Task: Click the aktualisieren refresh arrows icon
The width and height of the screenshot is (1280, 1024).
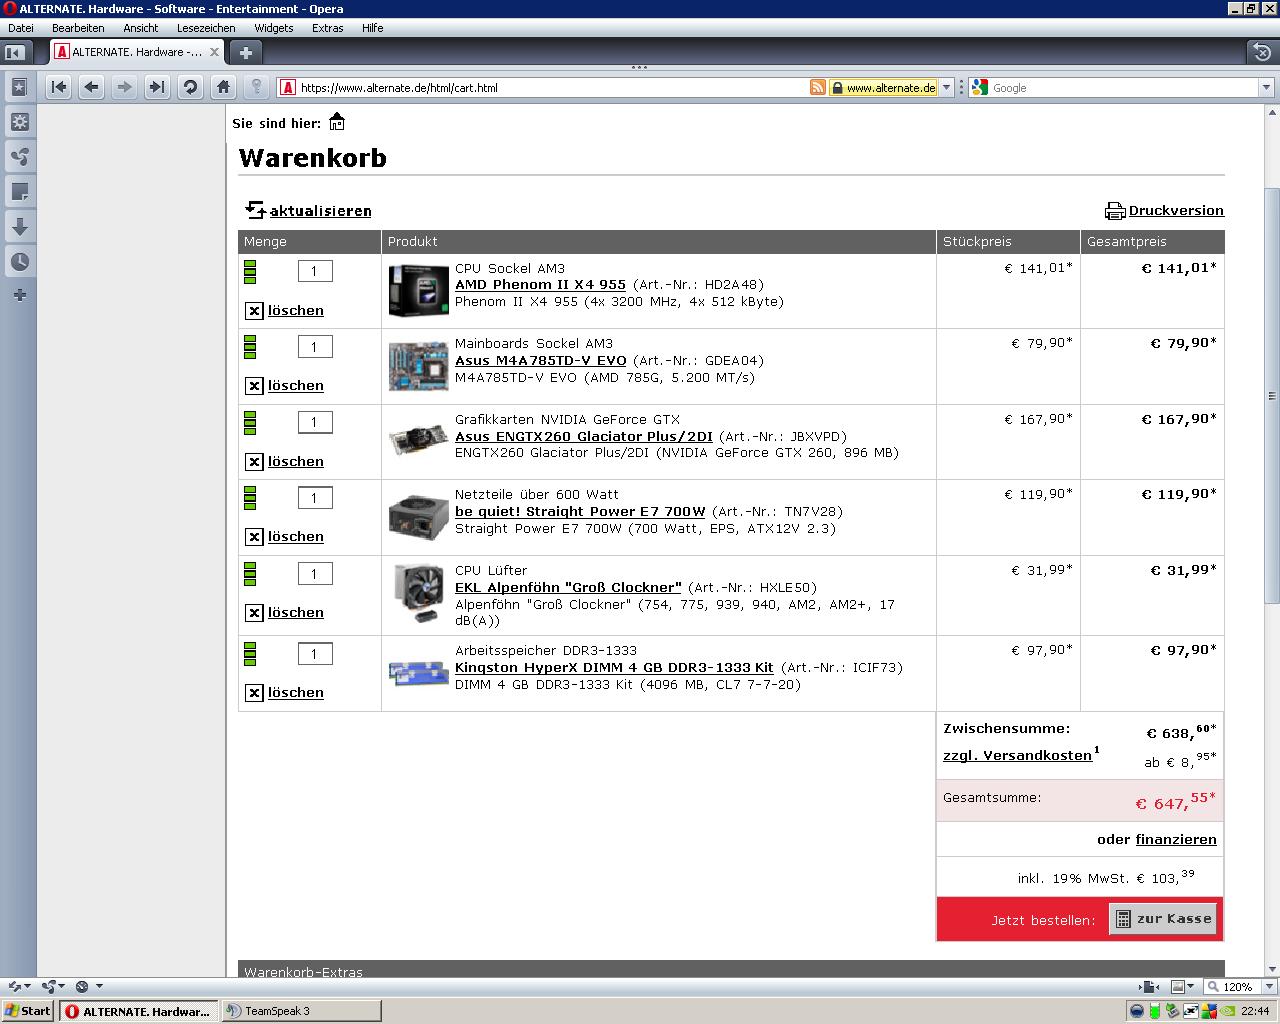Action: [256, 210]
